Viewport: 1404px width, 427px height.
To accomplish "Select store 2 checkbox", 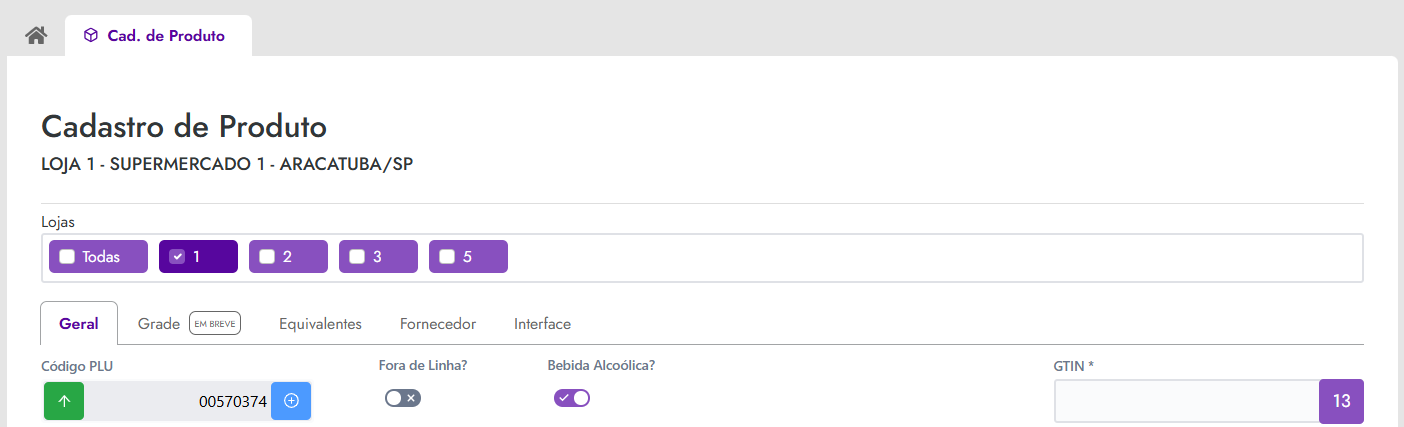I will point(267,257).
